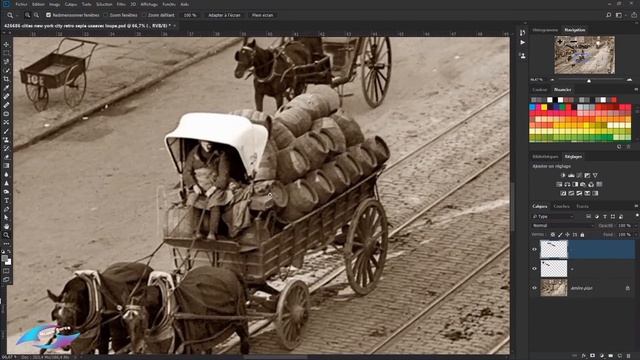Hide the middle transparent layer
The width and height of the screenshot is (640, 360).
coord(534,269)
